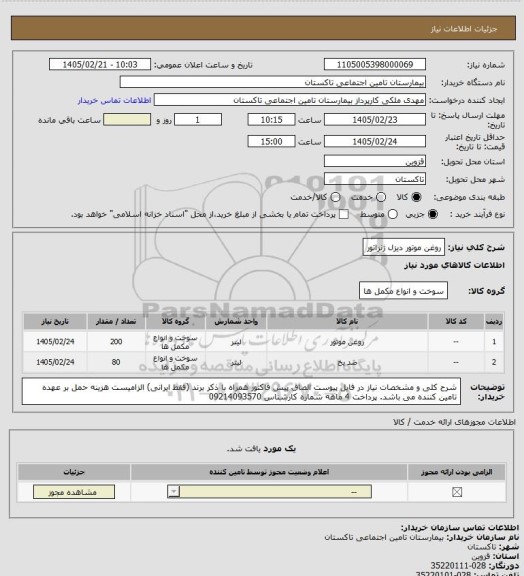Toggle the Islamic treasury payment checkbox

(x=344, y=214)
